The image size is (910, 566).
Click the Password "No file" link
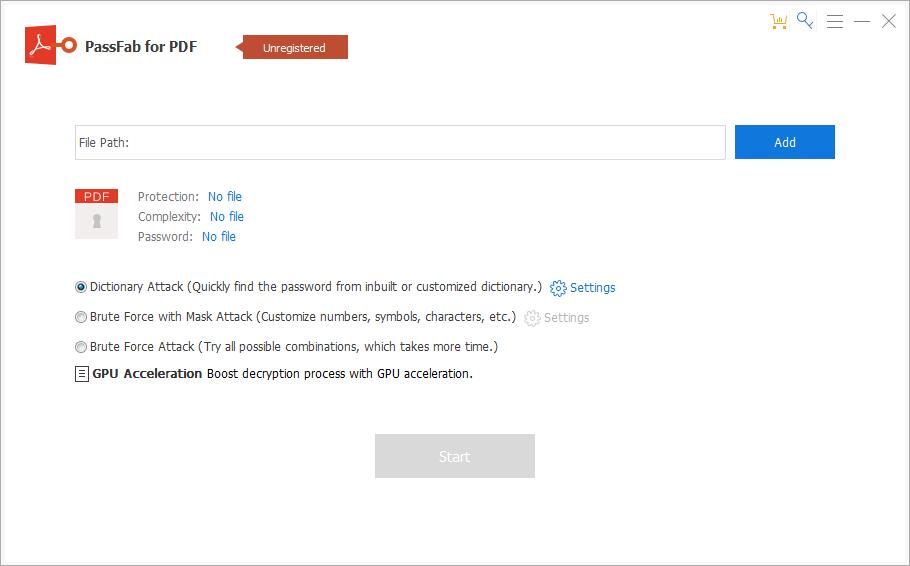[219, 237]
